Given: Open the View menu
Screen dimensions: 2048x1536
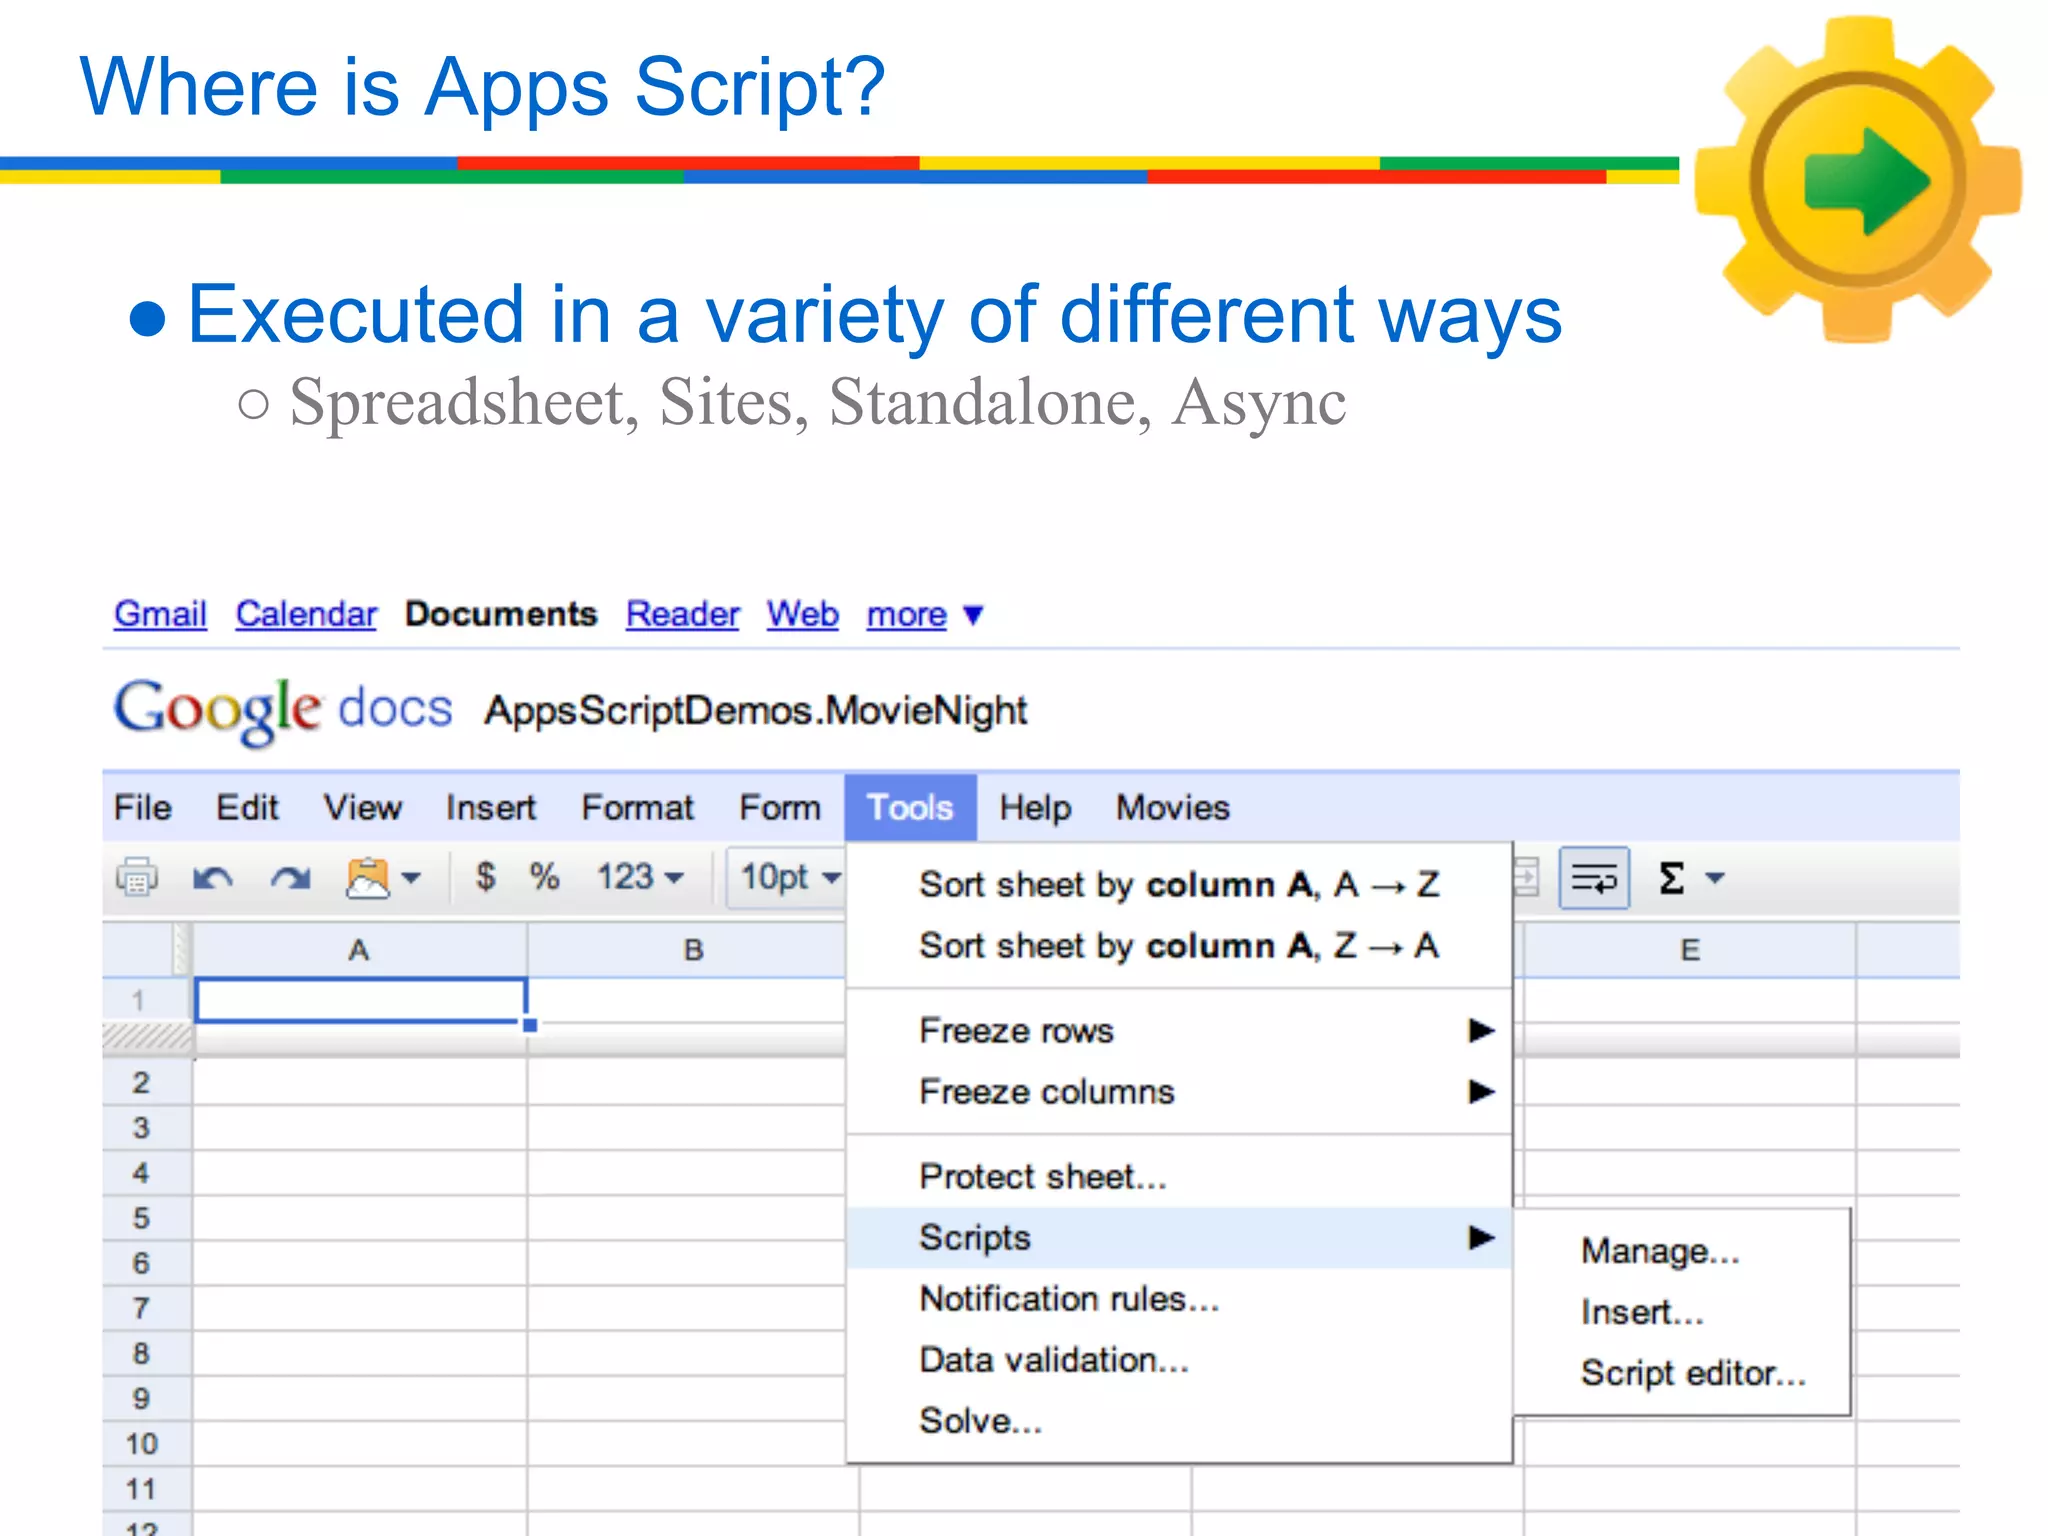Looking at the screenshot, I should [362, 807].
